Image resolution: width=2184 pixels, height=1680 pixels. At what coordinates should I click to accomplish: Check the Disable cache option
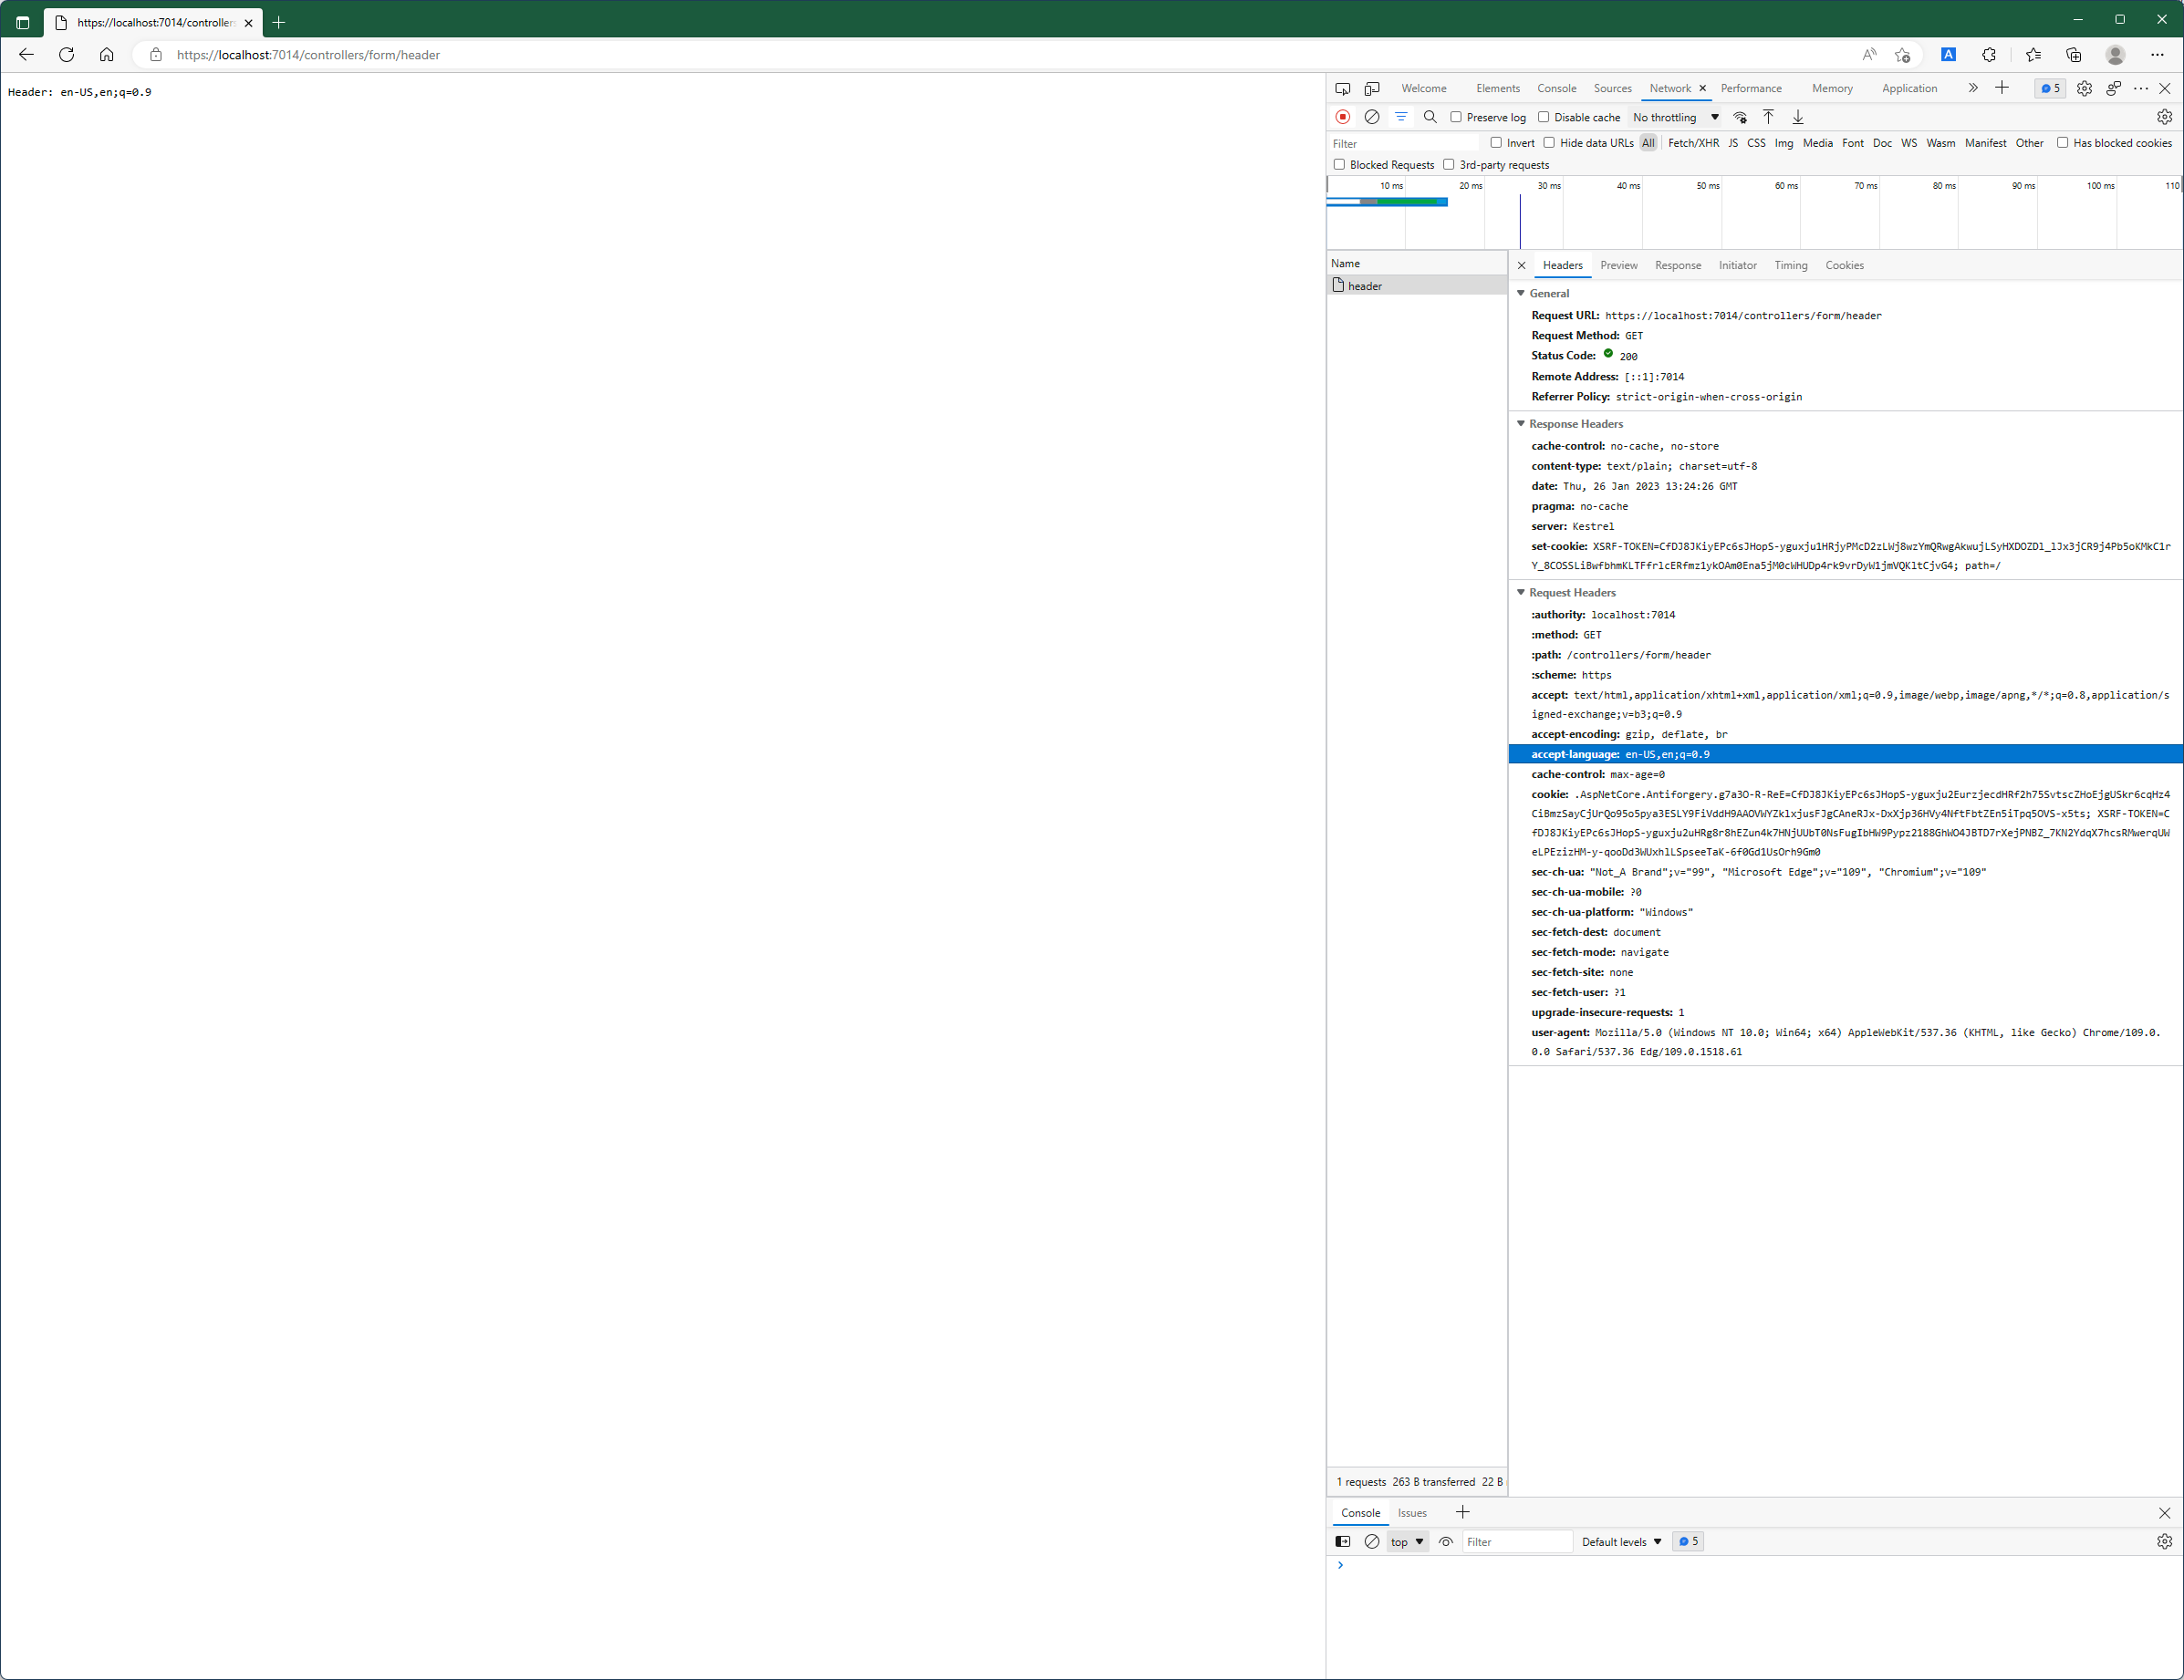[x=1543, y=117]
